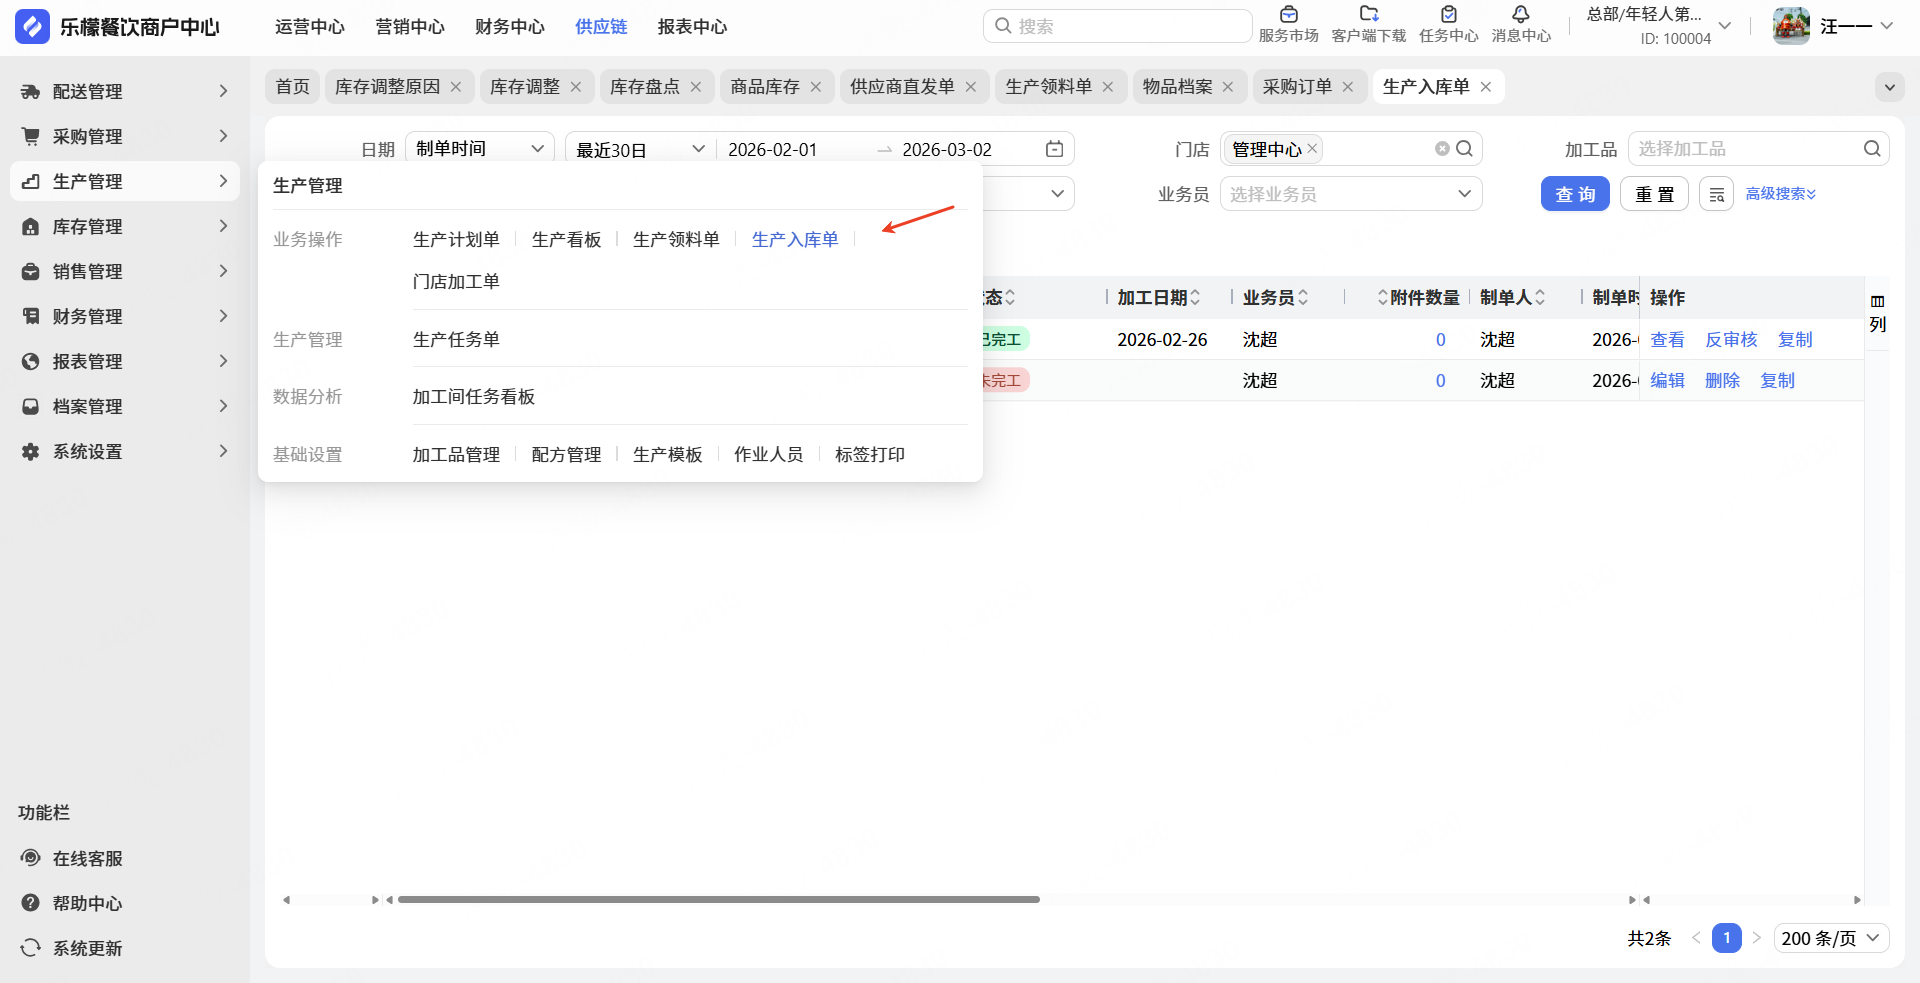Remove the 管理中心 store tag
Screen dimensions: 1920x983
pyautogui.click(x=1312, y=148)
